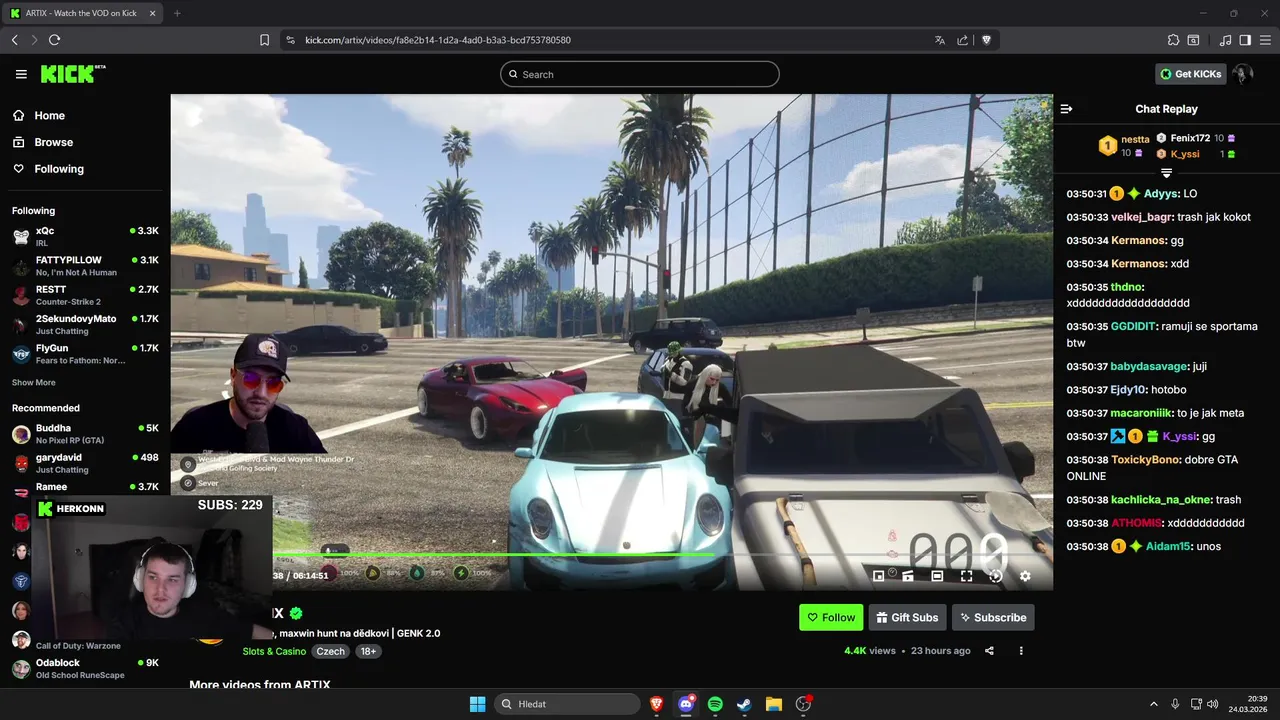Open Buddha recommended channel
Screen dimensions: 1280x720
tap(85, 434)
